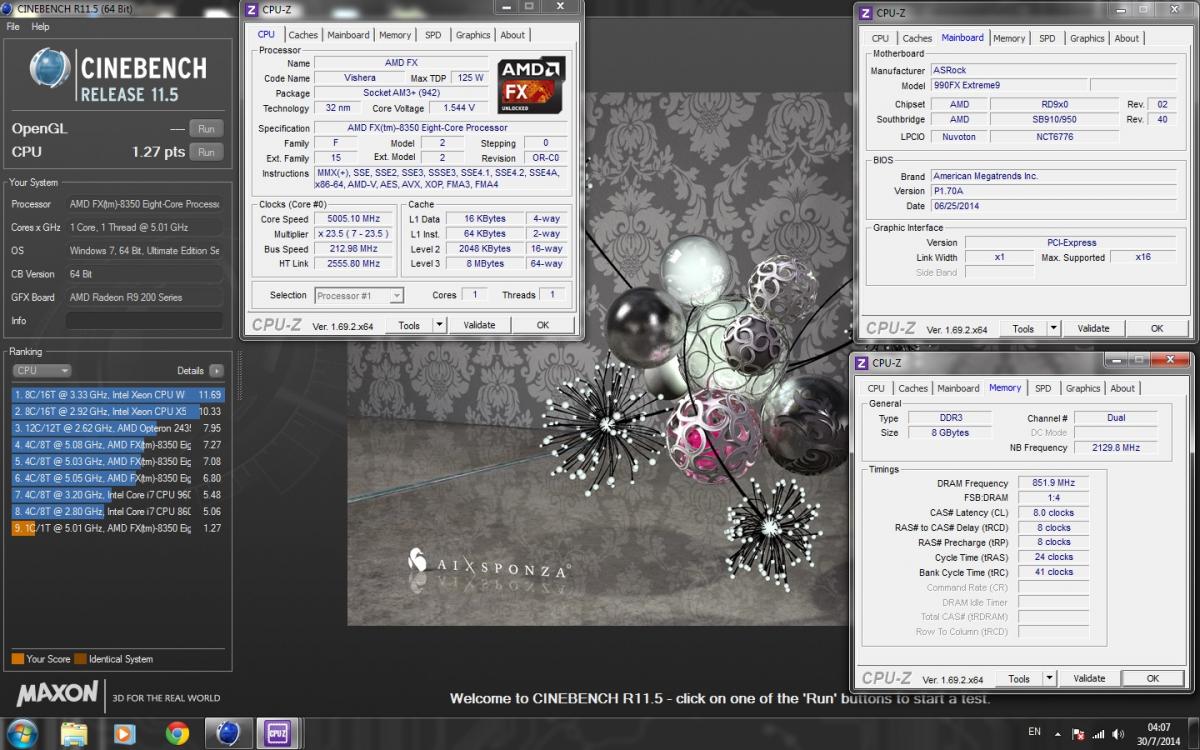Click the MAXON logo at the bottom left
1200x750 pixels.
coord(57,693)
